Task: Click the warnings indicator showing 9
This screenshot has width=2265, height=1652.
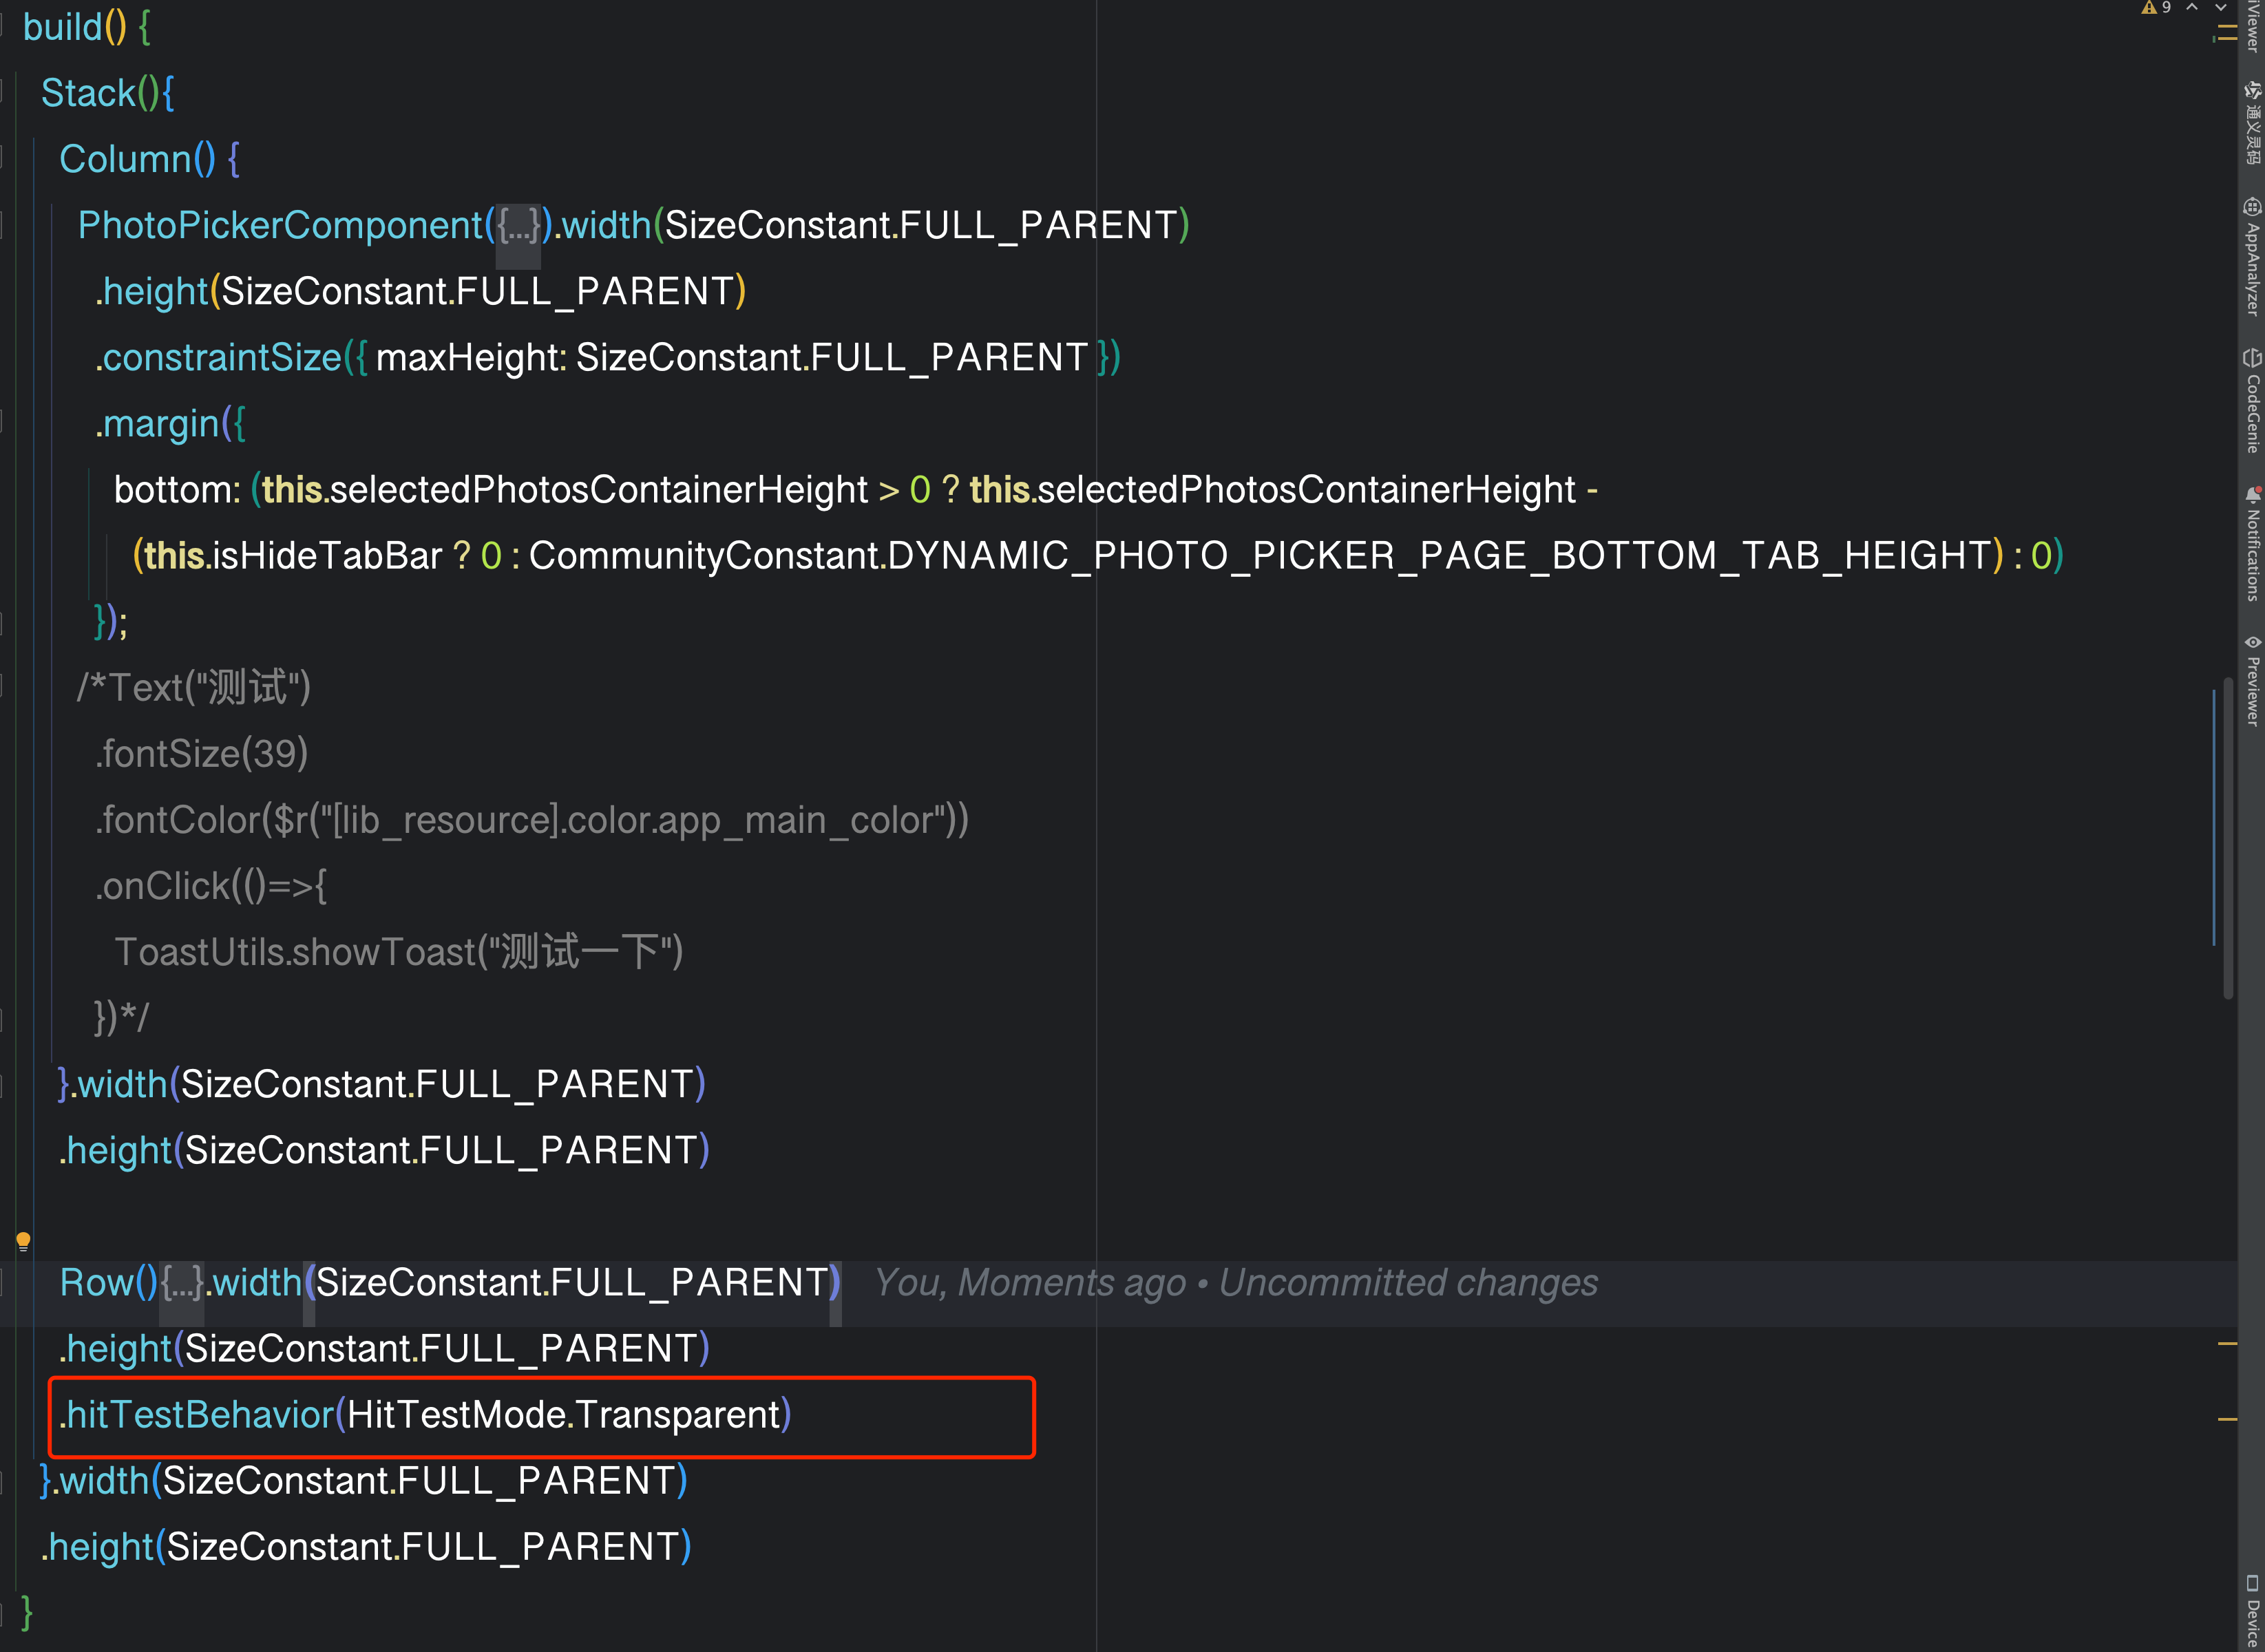Action: tap(2155, 8)
